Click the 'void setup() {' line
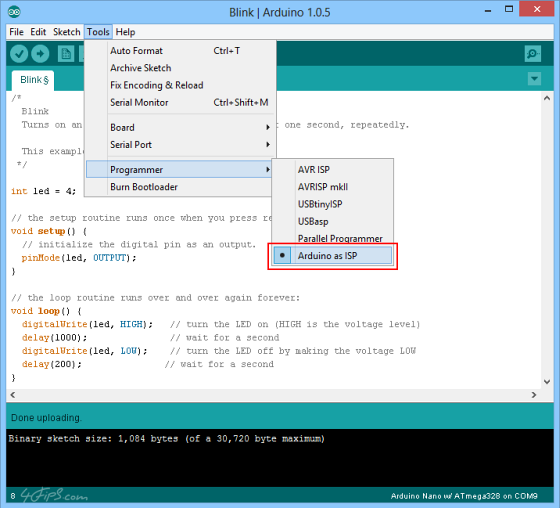Image resolution: width=560 pixels, height=508 pixels. point(49,231)
